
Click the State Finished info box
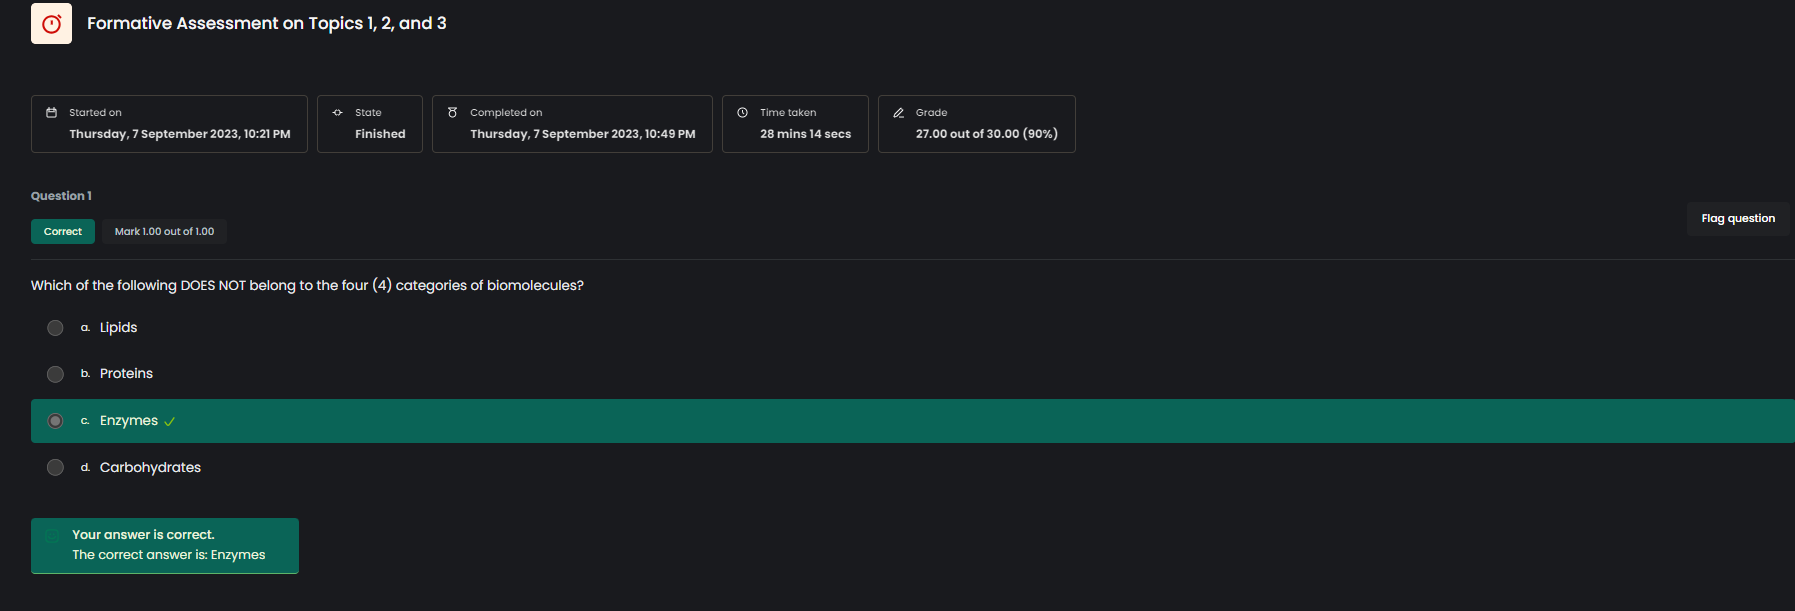coord(370,124)
